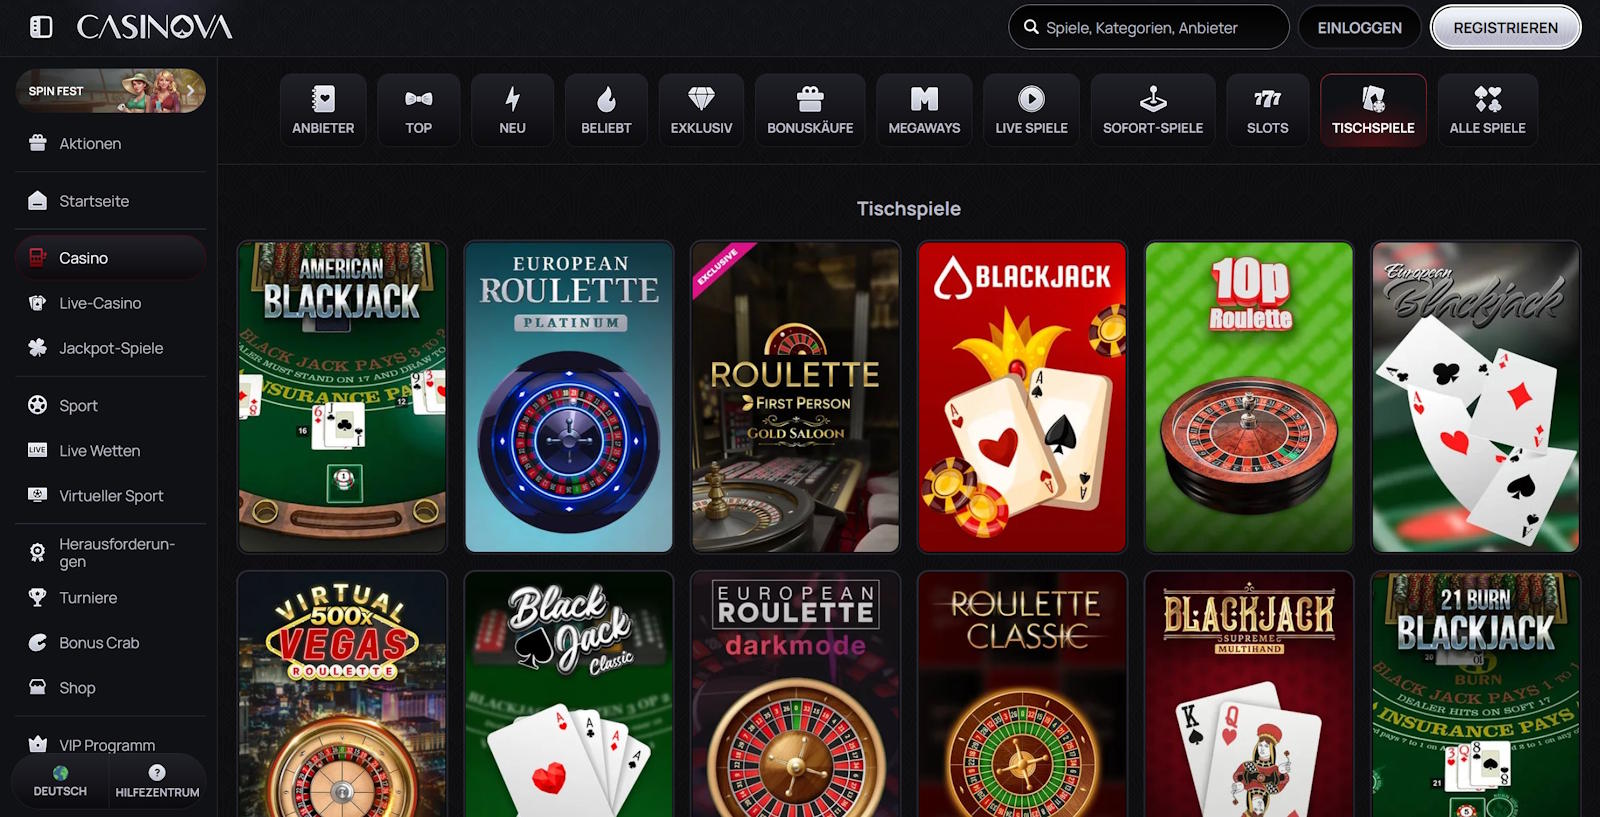Image resolution: width=1600 pixels, height=817 pixels.
Task: Expand the Spin Fest banner arrow
Action: click(x=191, y=91)
